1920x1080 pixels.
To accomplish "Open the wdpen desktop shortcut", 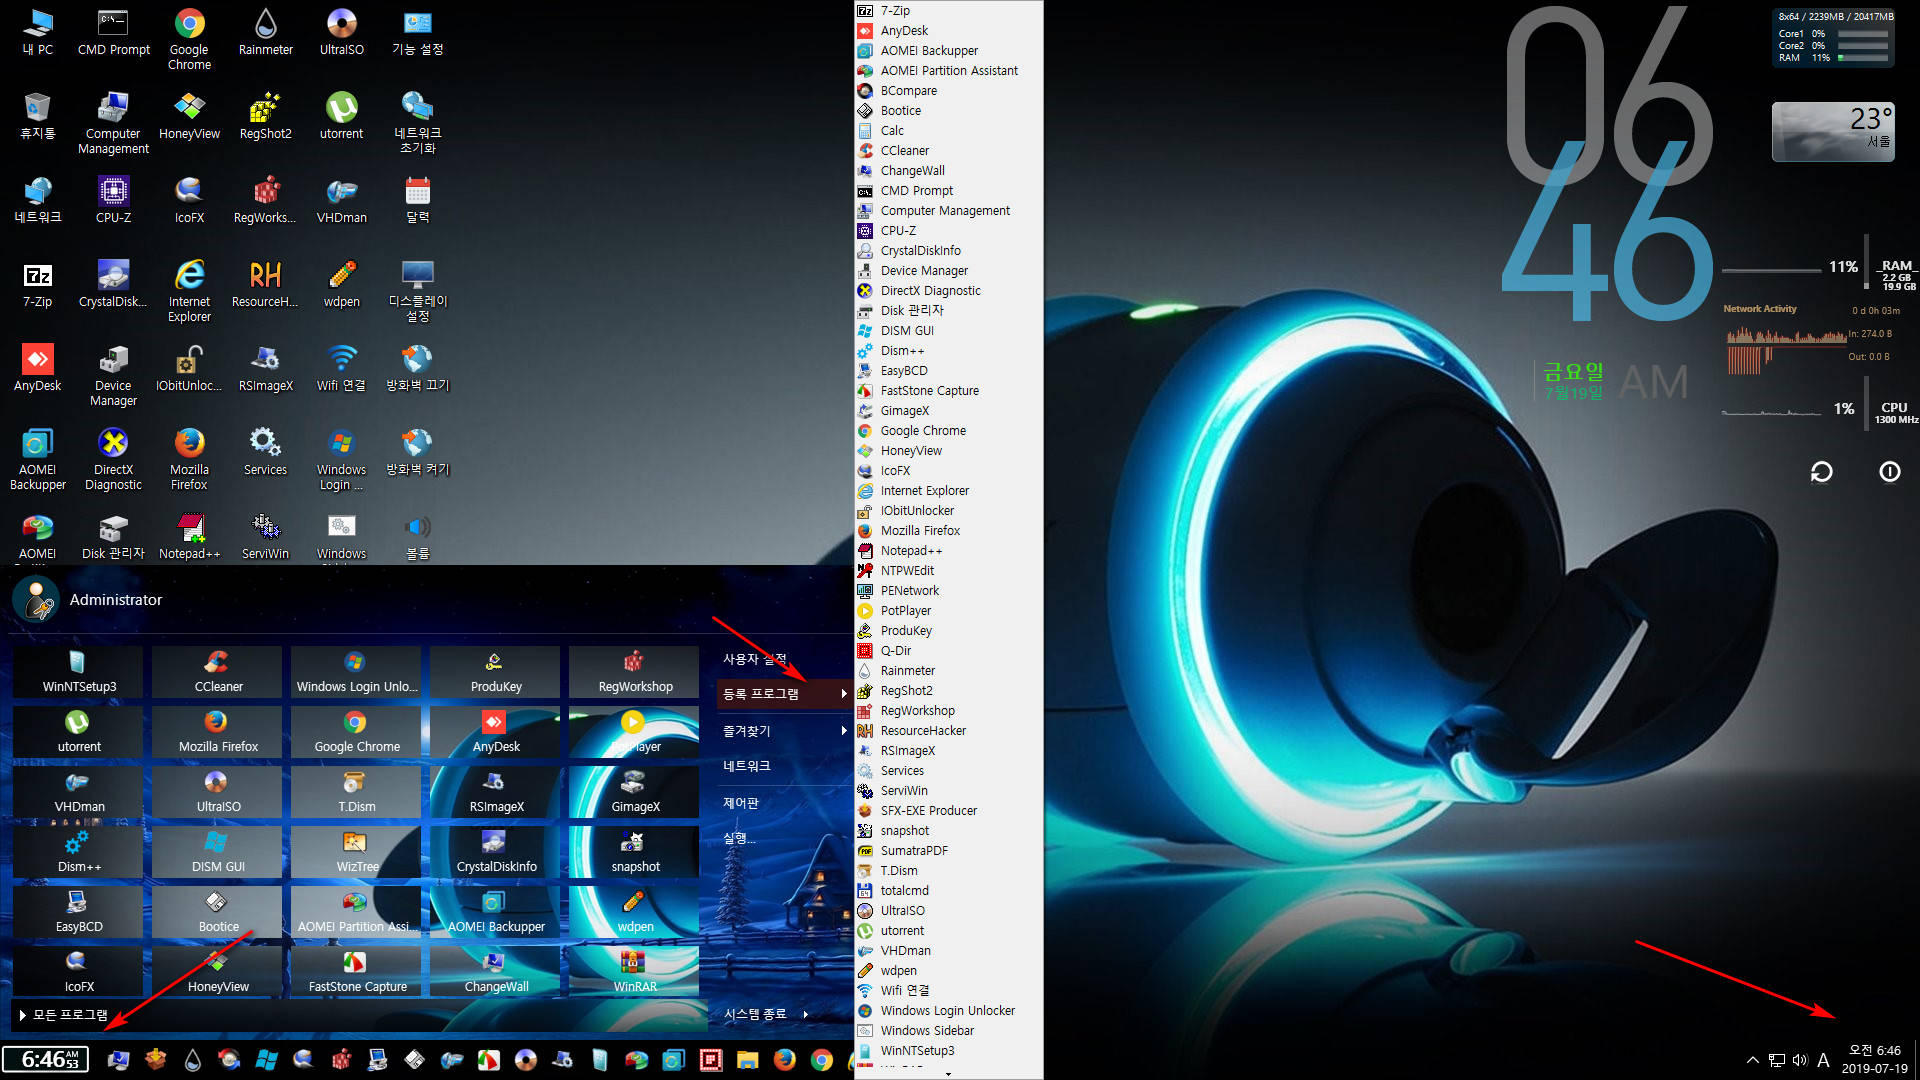I will coord(341,284).
